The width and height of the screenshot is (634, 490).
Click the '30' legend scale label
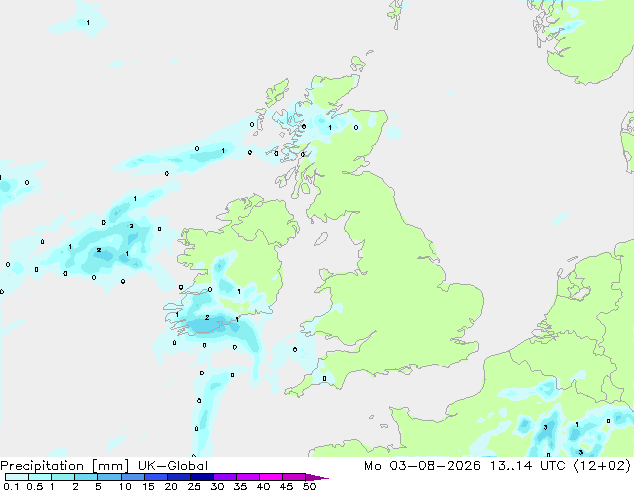[x=217, y=486]
